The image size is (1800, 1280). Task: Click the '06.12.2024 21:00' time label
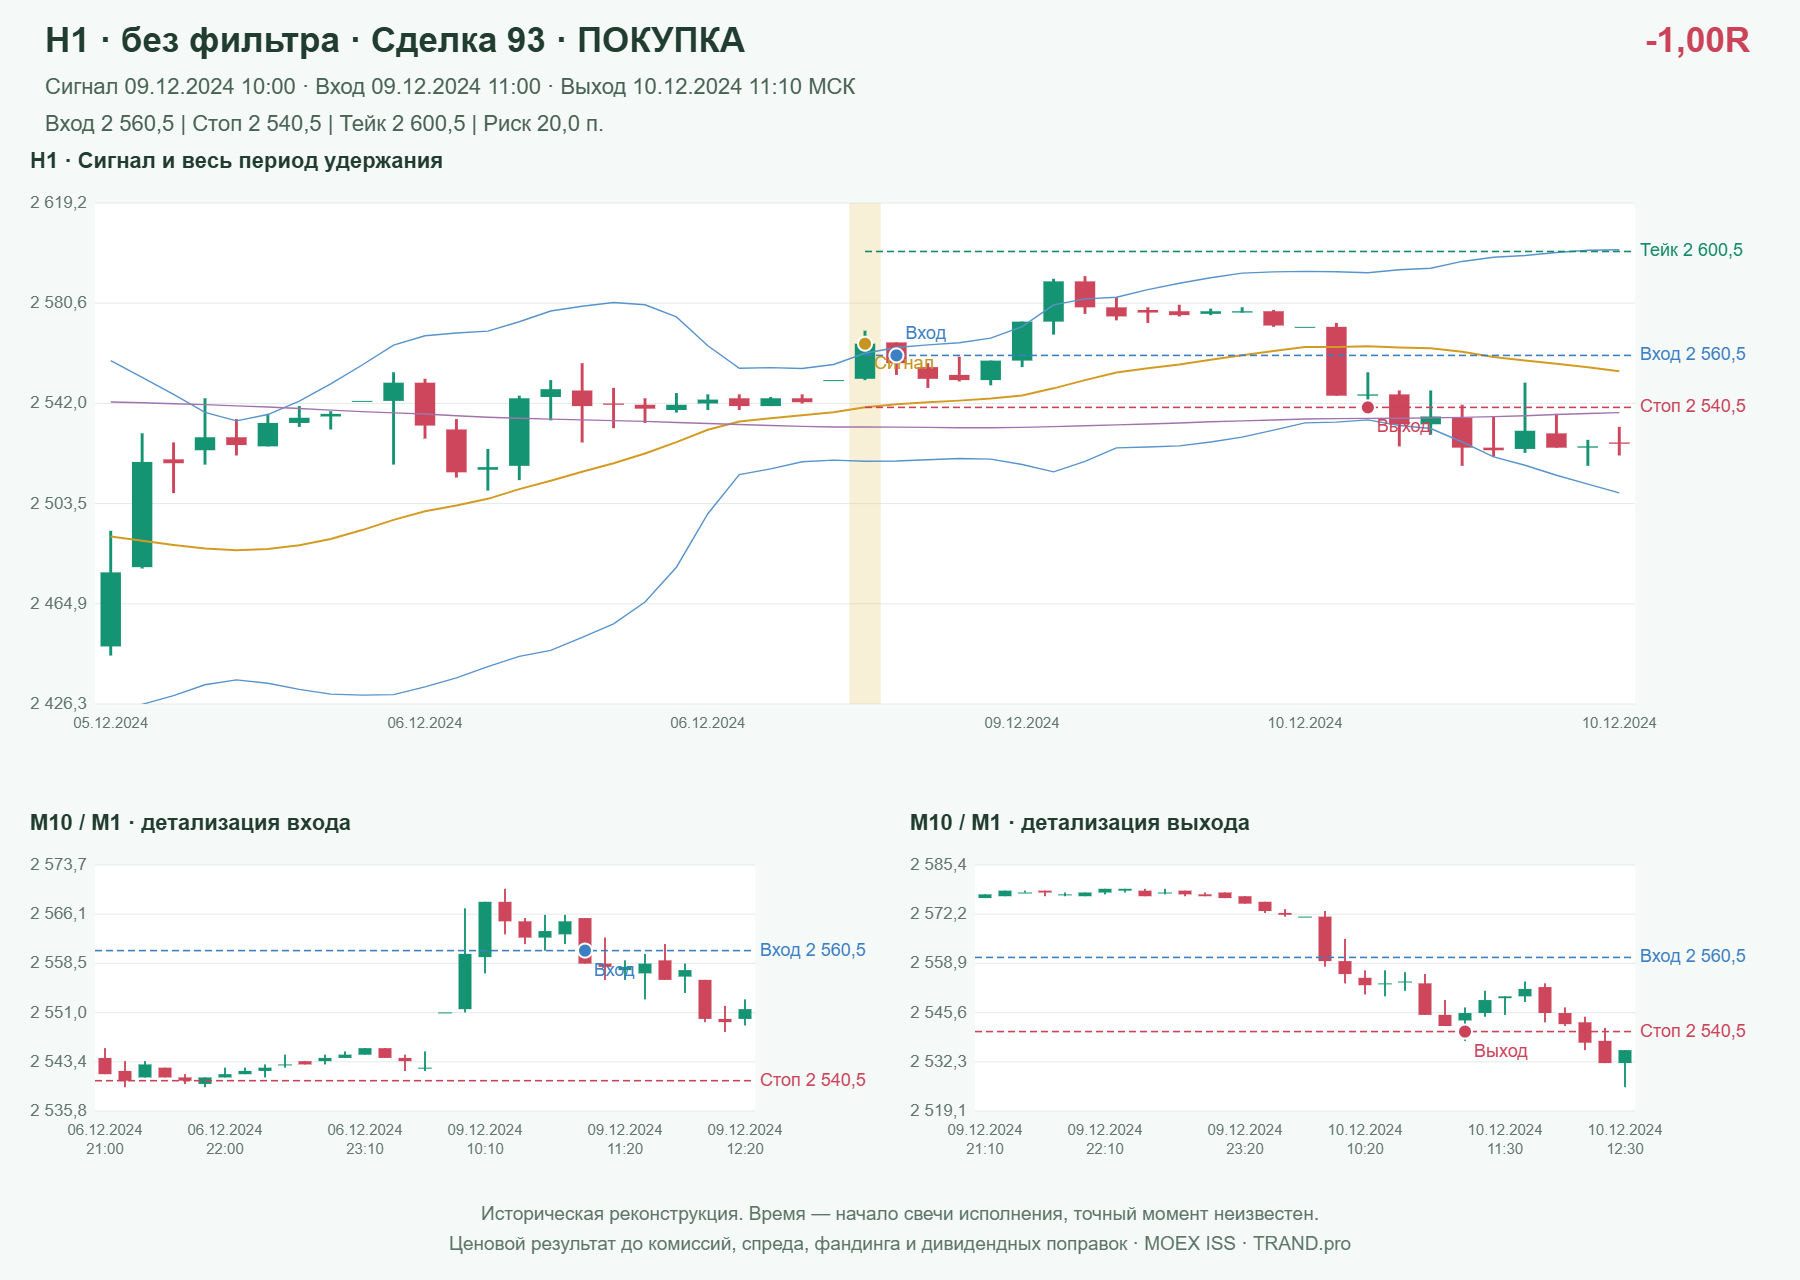[x=105, y=1139]
